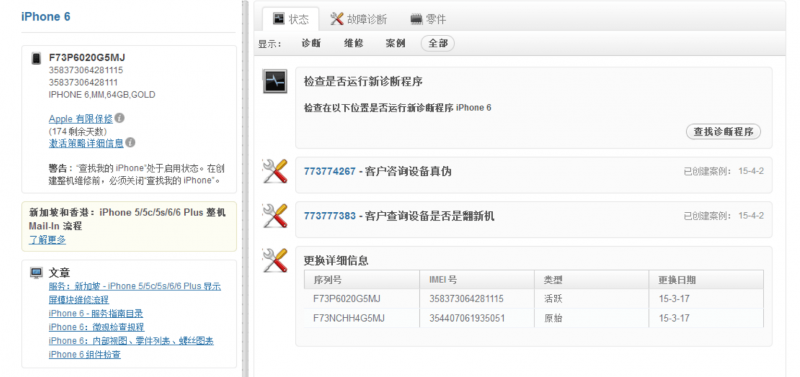Click the phone device icon beside F73P6020G5MJ
This screenshot has height=377, width=800.
tap(36, 59)
